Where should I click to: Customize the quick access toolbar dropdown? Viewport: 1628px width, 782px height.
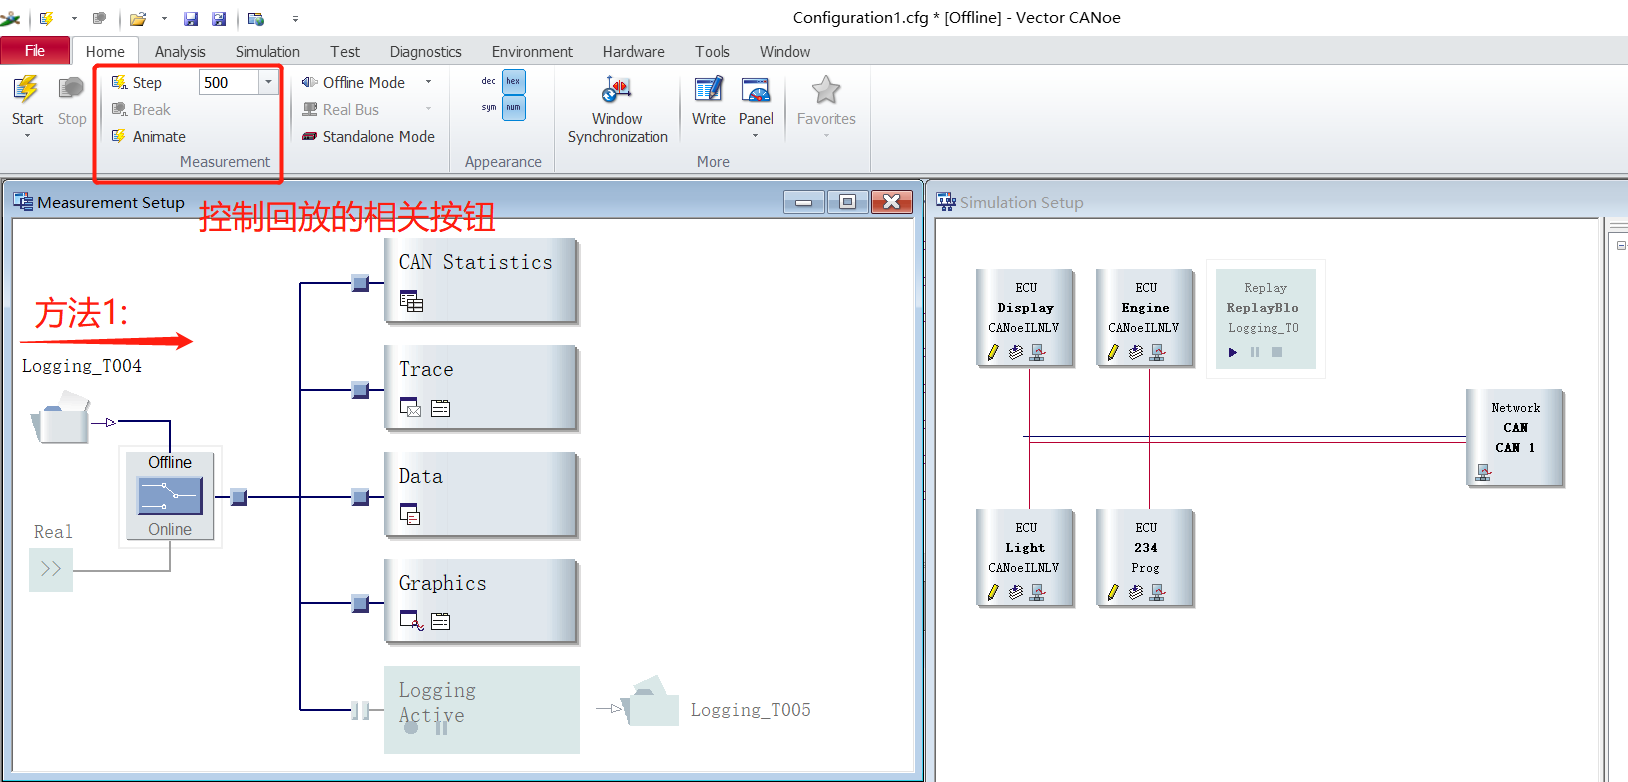pyautogui.click(x=295, y=18)
